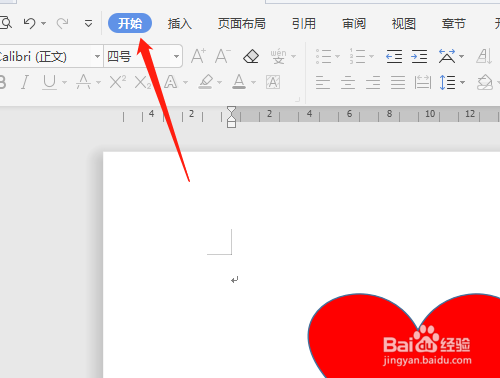Expand the Chinese layout dropdown arrow

click(x=462, y=56)
